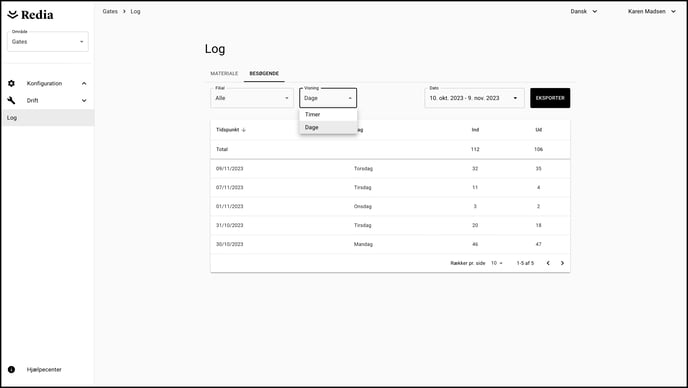The width and height of the screenshot is (688, 388).
Task: Open the Dansk language dropdown
Action: tap(584, 11)
